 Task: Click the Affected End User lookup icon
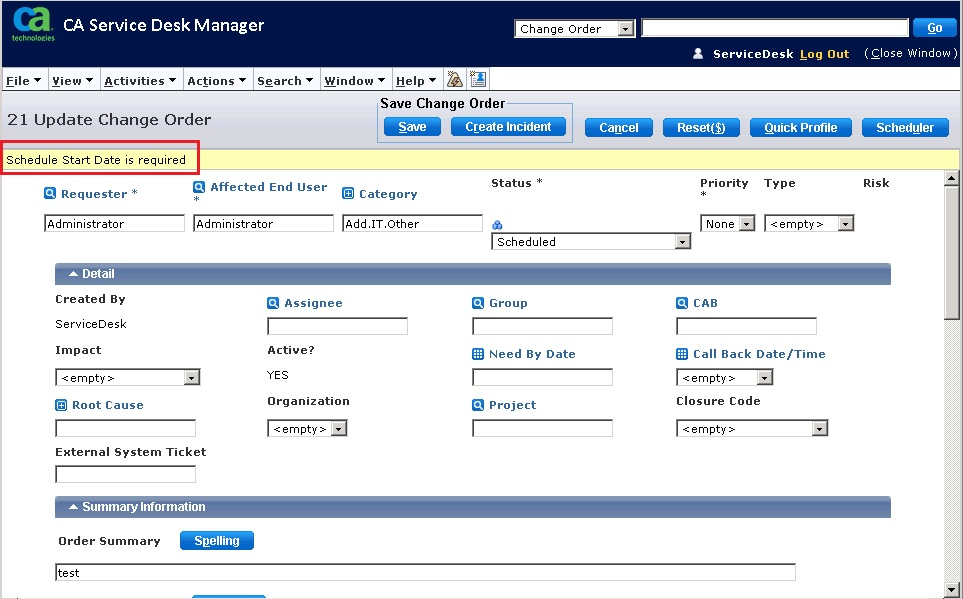coord(199,187)
